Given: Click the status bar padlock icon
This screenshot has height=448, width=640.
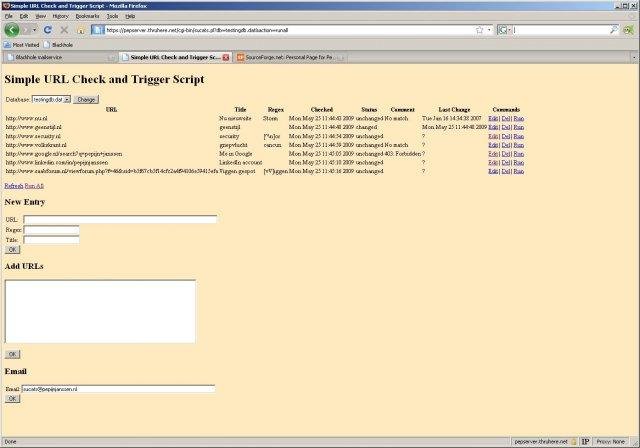Looking at the screenshot, I should pos(574,441).
